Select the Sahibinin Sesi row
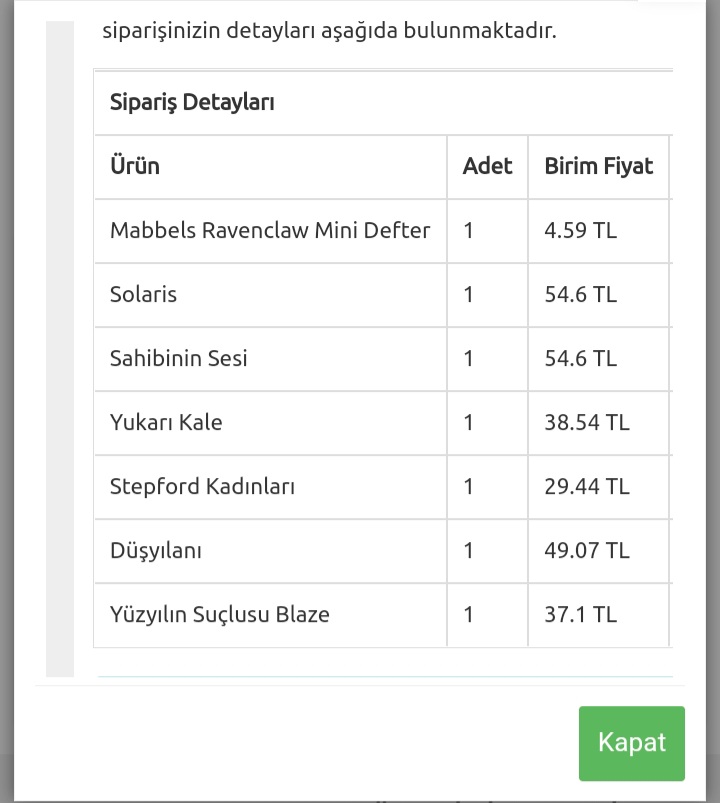The image size is (720, 803). point(179,358)
